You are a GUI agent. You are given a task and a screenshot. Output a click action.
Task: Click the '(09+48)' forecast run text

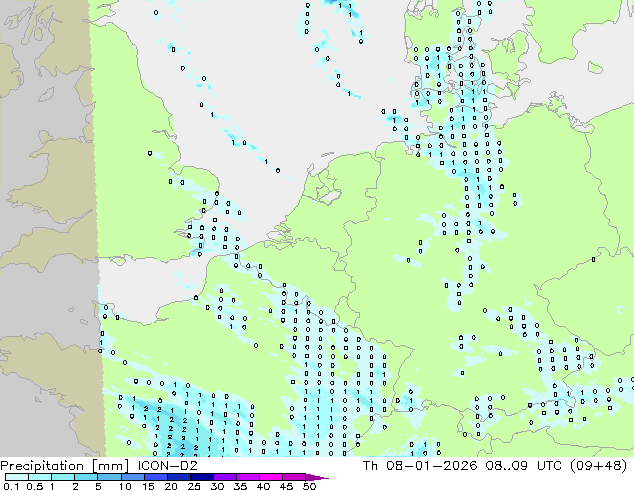tap(598, 466)
